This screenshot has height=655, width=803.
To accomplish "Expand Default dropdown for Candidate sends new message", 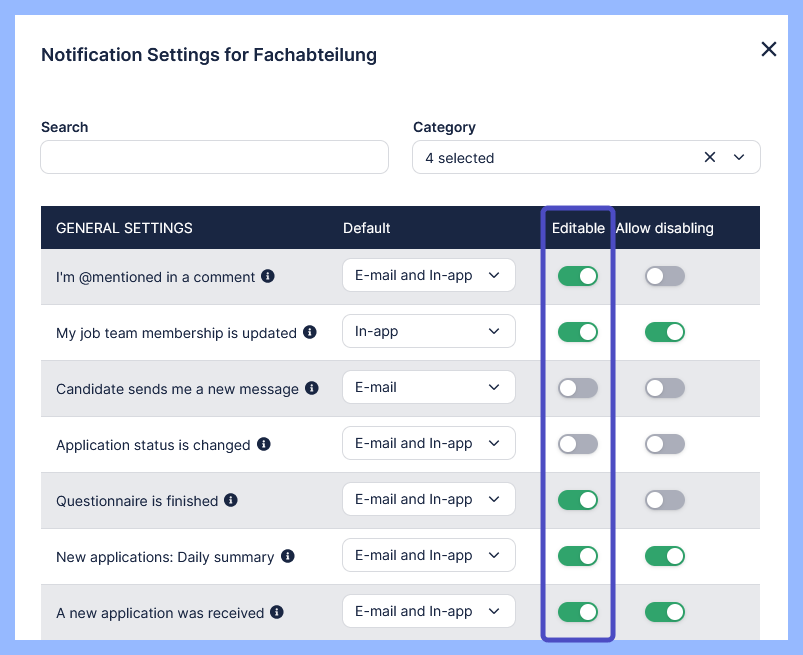I will pyautogui.click(x=428, y=388).
